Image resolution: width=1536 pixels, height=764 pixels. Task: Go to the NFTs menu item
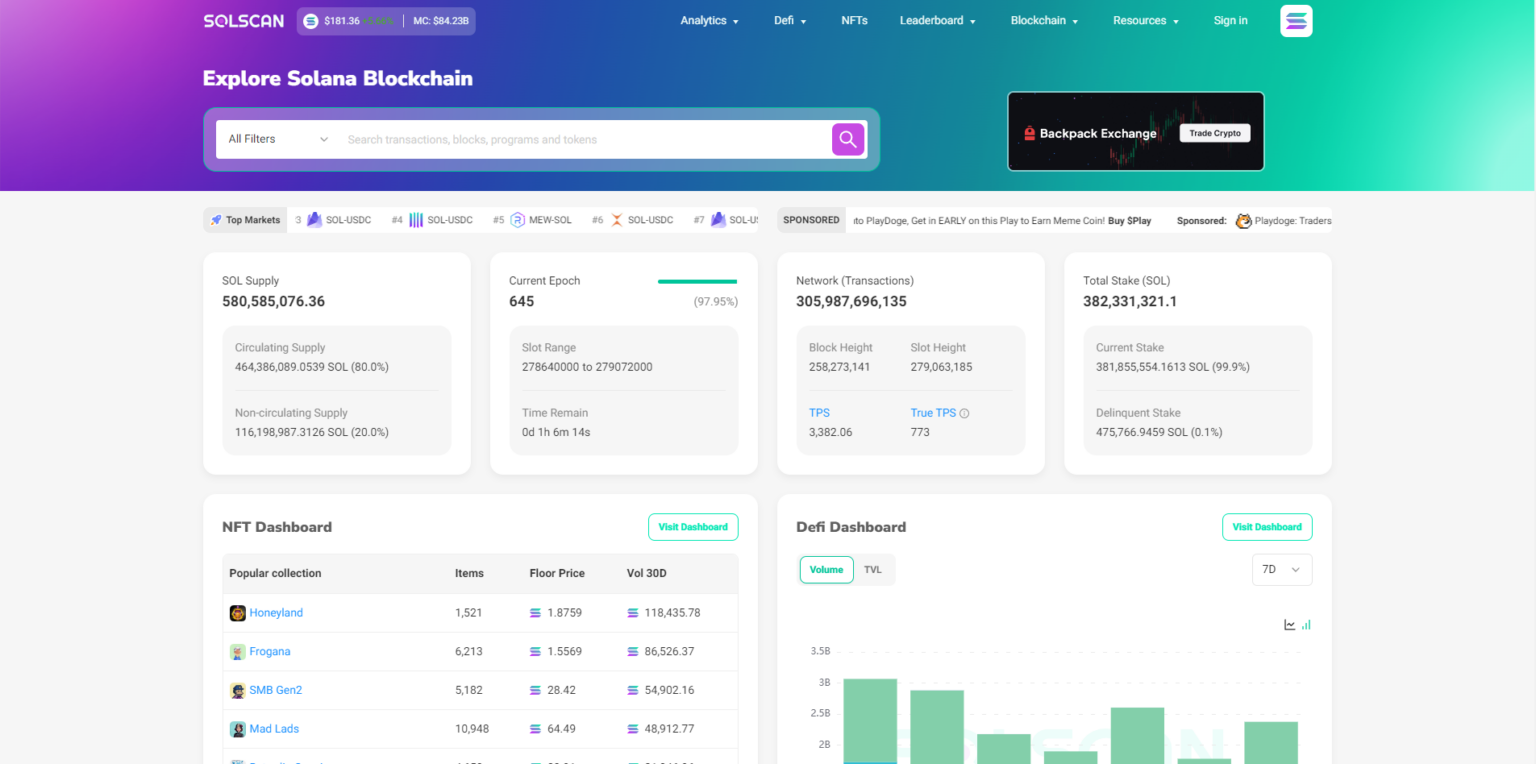click(x=854, y=21)
